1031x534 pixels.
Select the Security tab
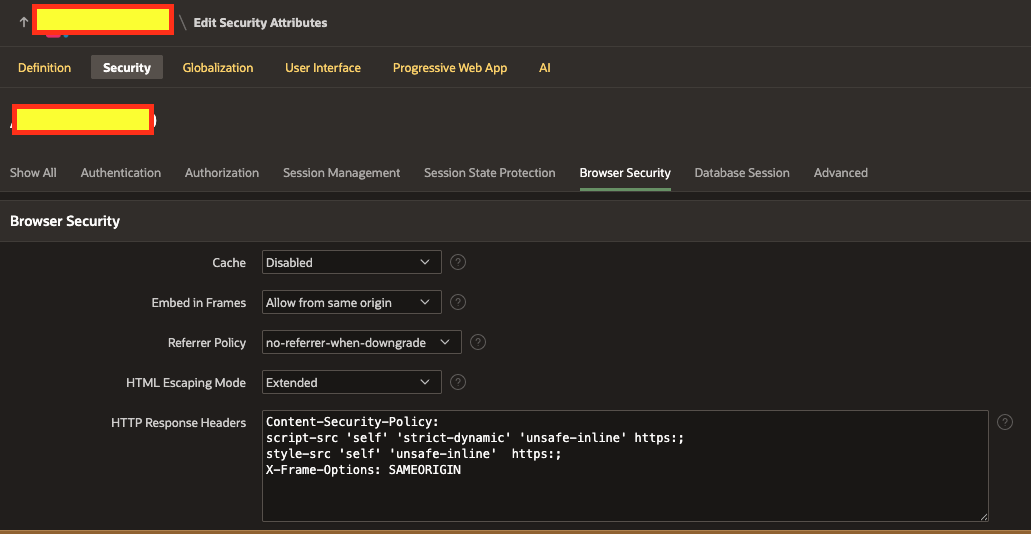tap(127, 67)
